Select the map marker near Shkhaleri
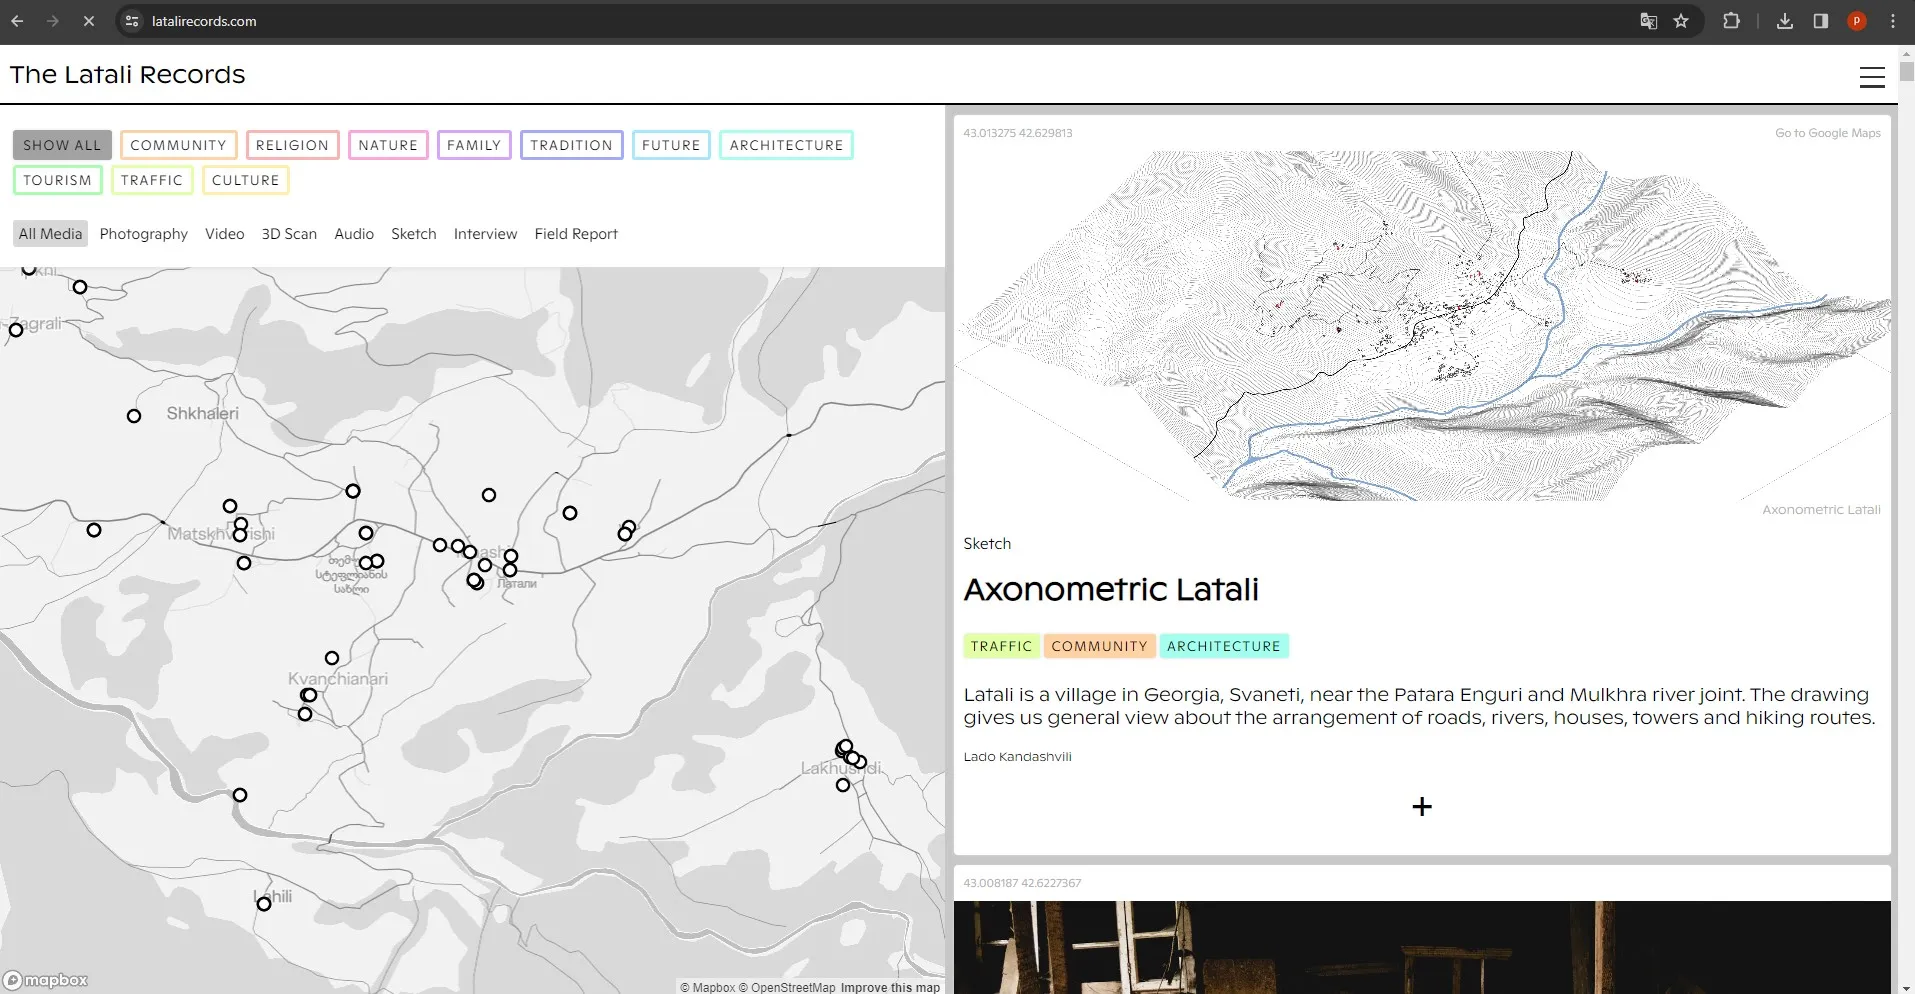The width and height of the screenshot is (1915, 994). point(134,416)
